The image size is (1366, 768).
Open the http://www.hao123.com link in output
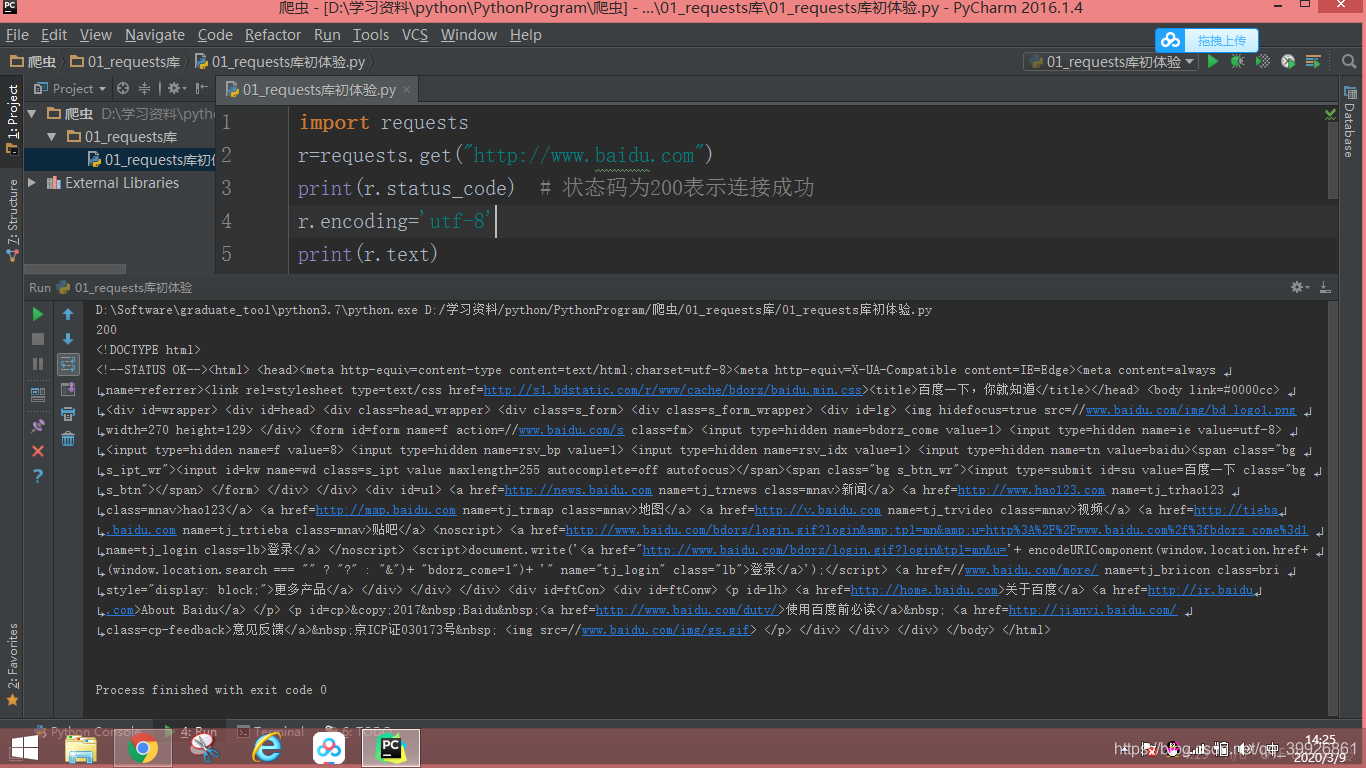[x=1031, y=490]
